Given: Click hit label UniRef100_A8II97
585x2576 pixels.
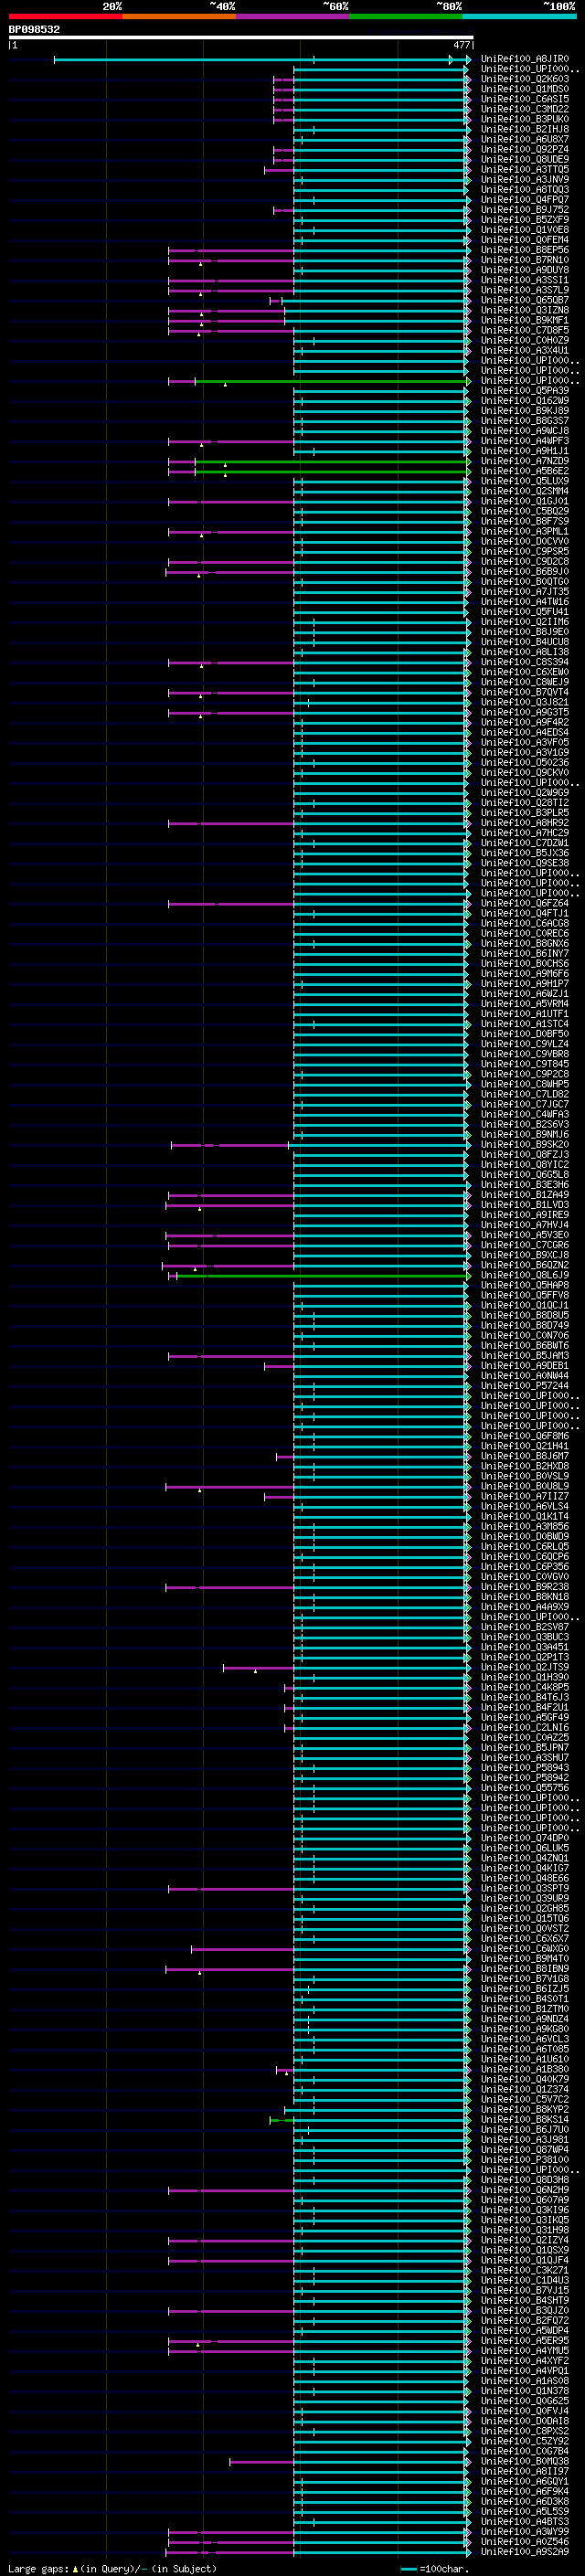Looking at the screenshot, I should [524, 2471].
